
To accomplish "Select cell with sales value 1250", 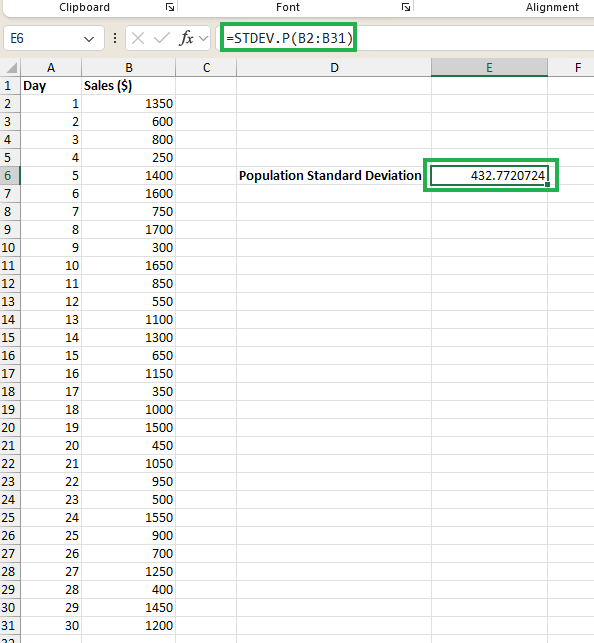I will click(x=129, y=572).
